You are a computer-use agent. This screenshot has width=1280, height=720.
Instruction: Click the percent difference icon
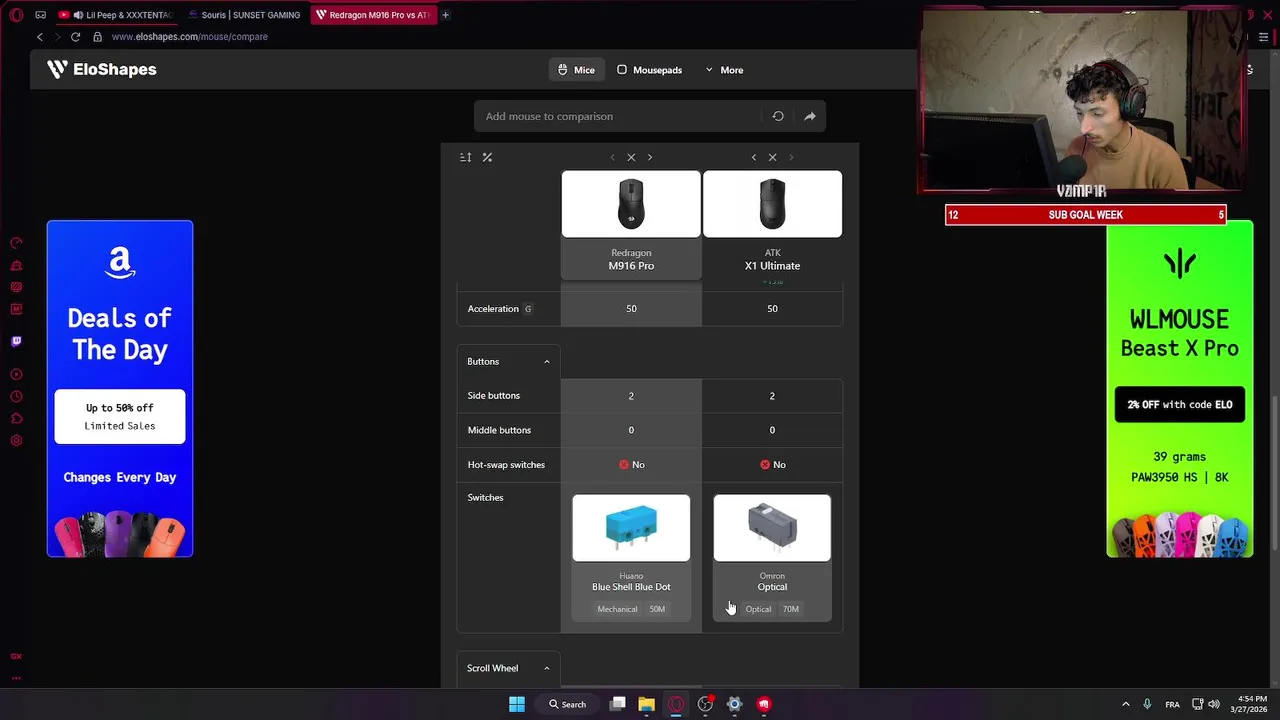[x=487, y=157]
